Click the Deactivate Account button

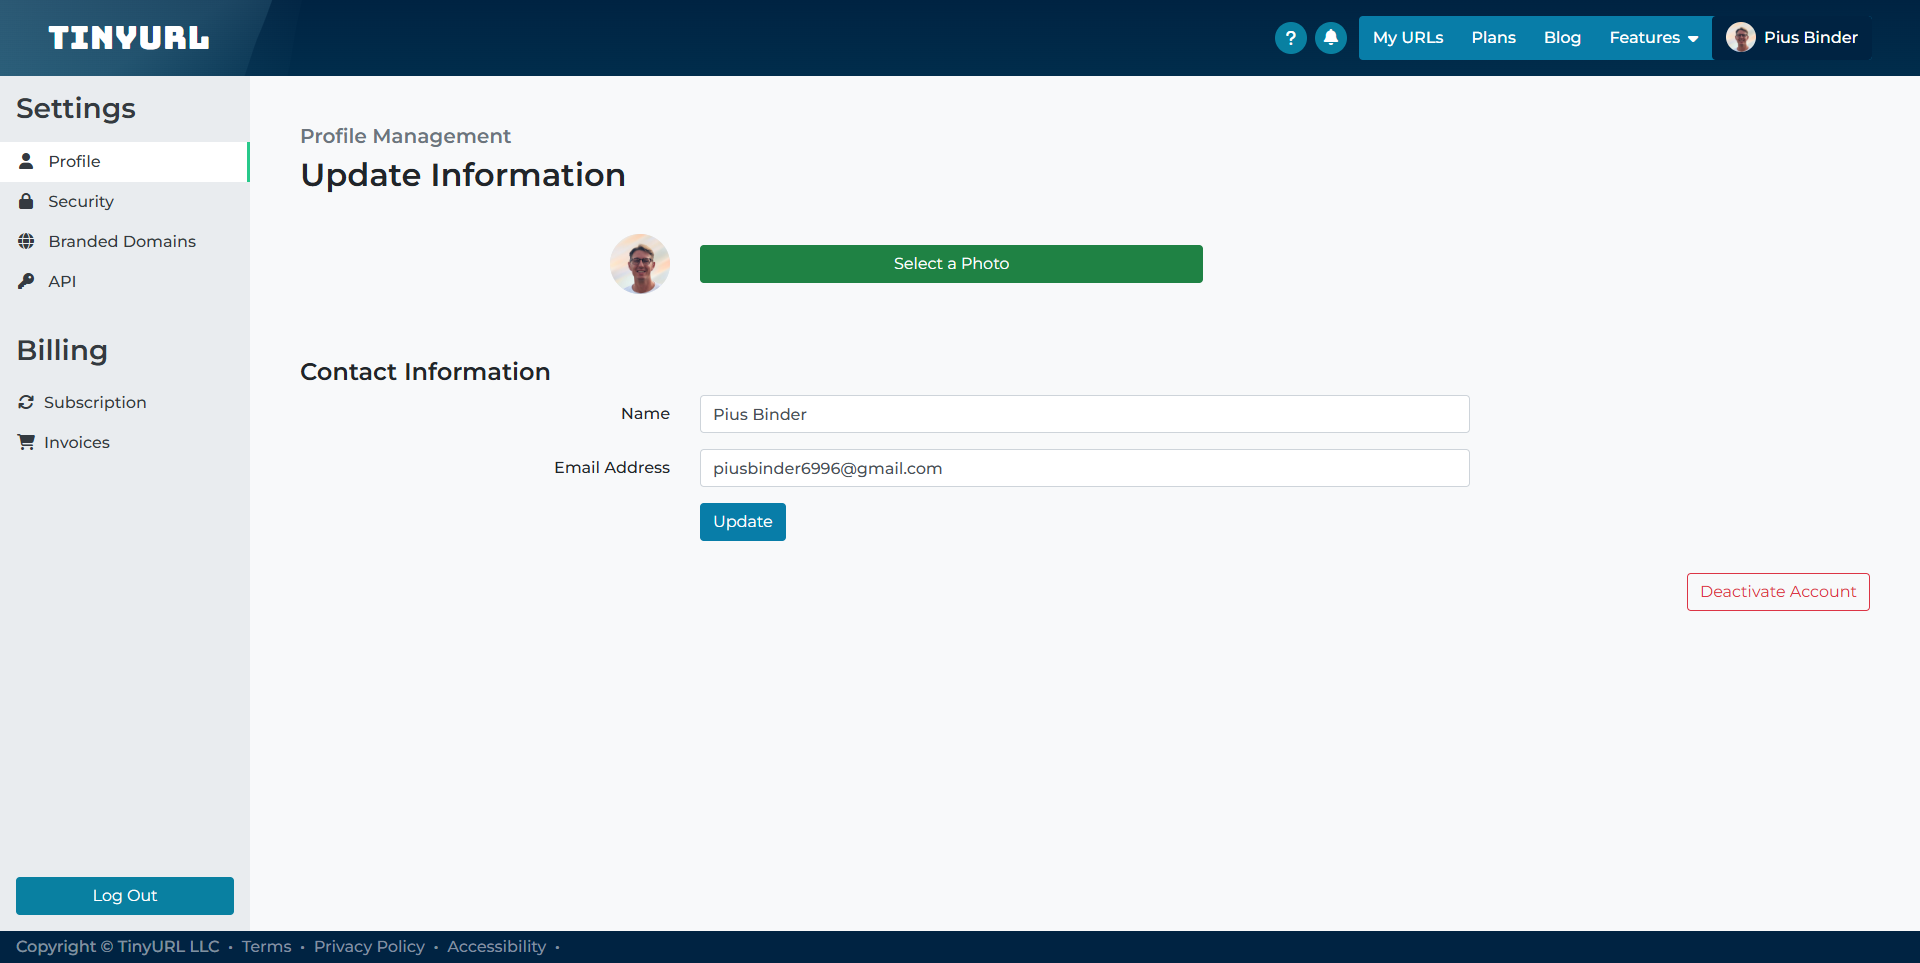[x=1777, y=592]
